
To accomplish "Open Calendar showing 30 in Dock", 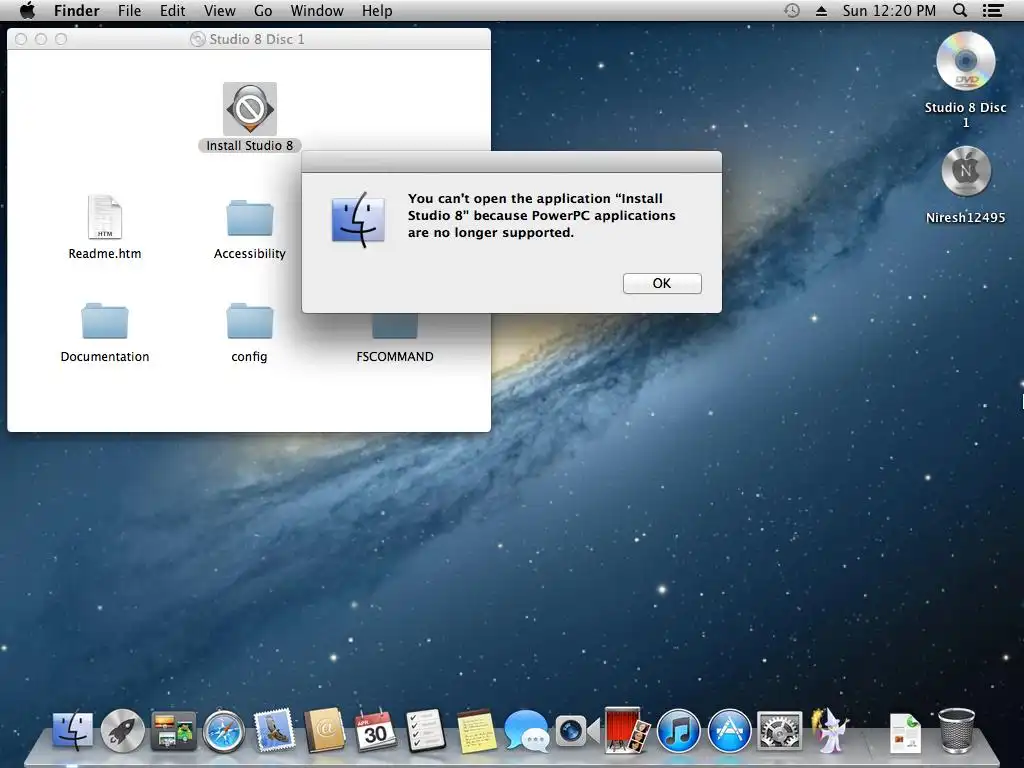I will [x=375, y=730].
